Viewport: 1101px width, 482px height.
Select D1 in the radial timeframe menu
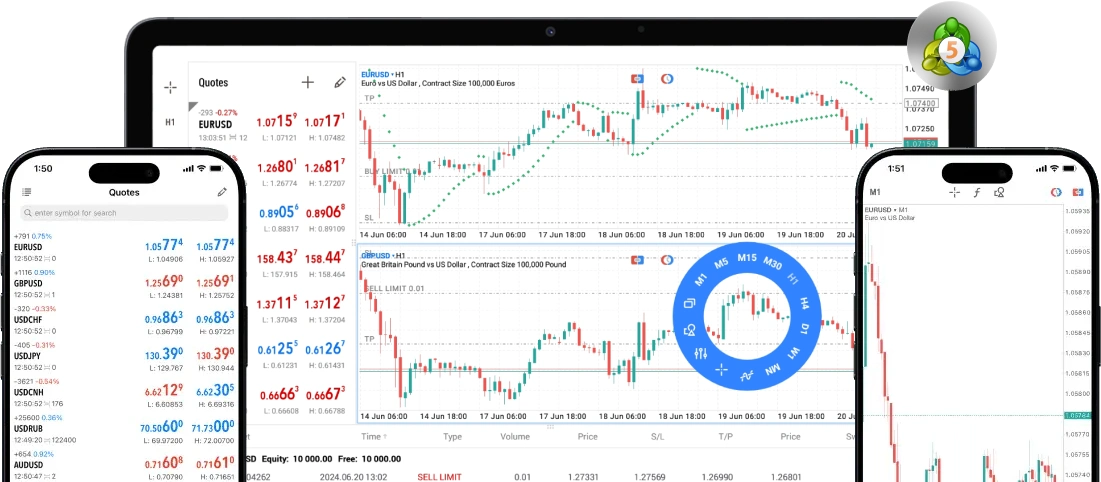(x=805, y=328)
